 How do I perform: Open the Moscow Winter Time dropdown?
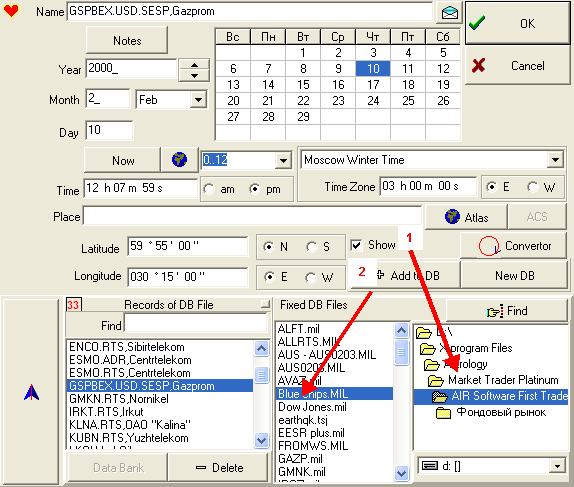coord(555,160)
